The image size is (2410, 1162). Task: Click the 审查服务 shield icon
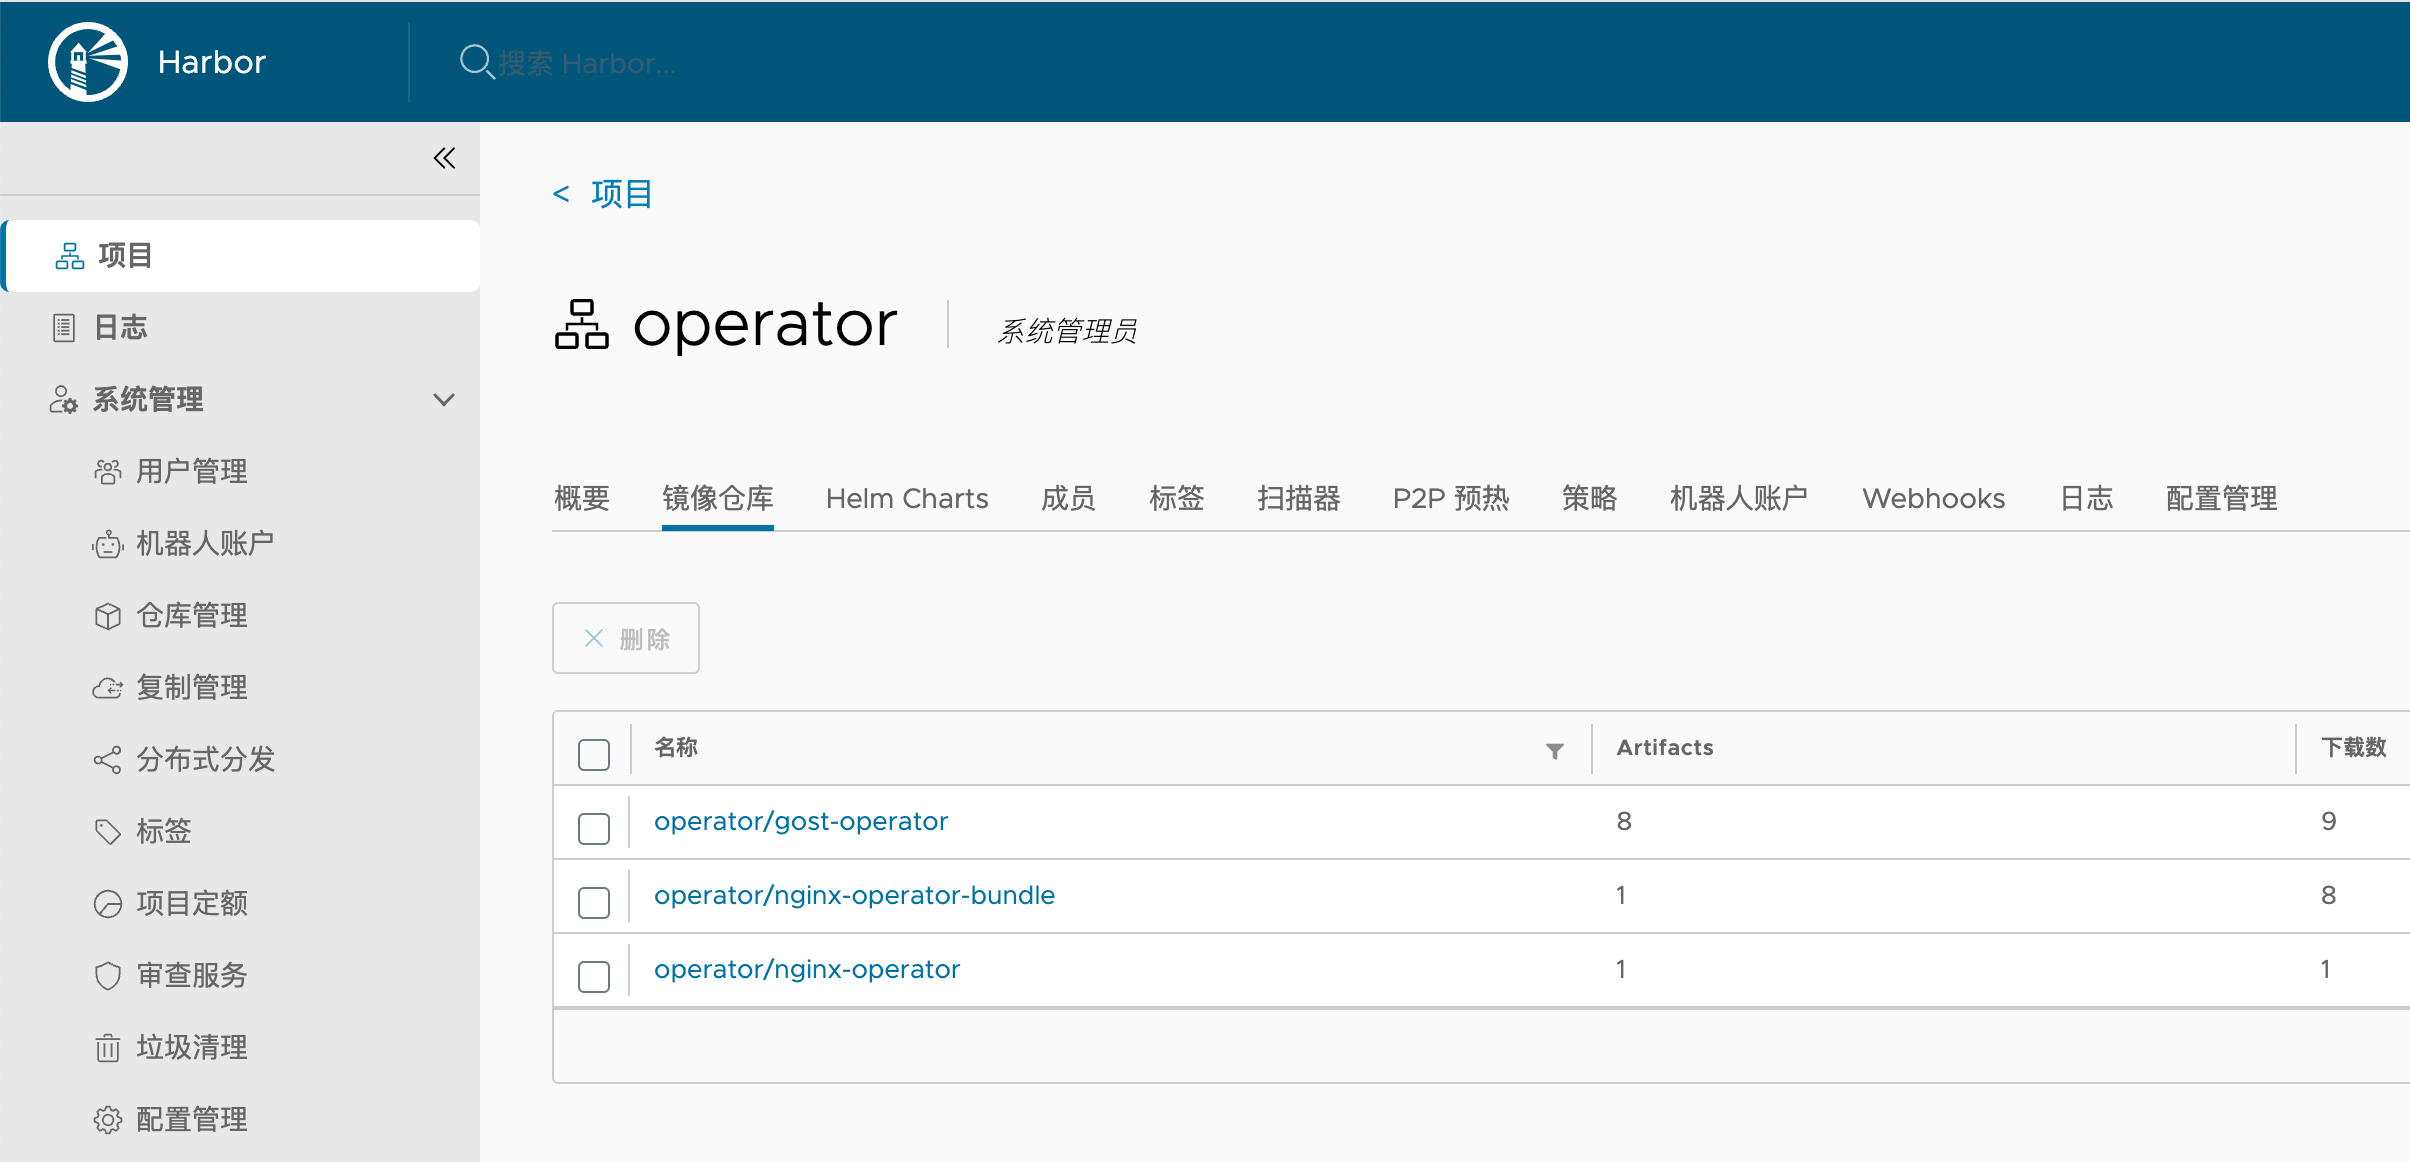pos(108,976)
